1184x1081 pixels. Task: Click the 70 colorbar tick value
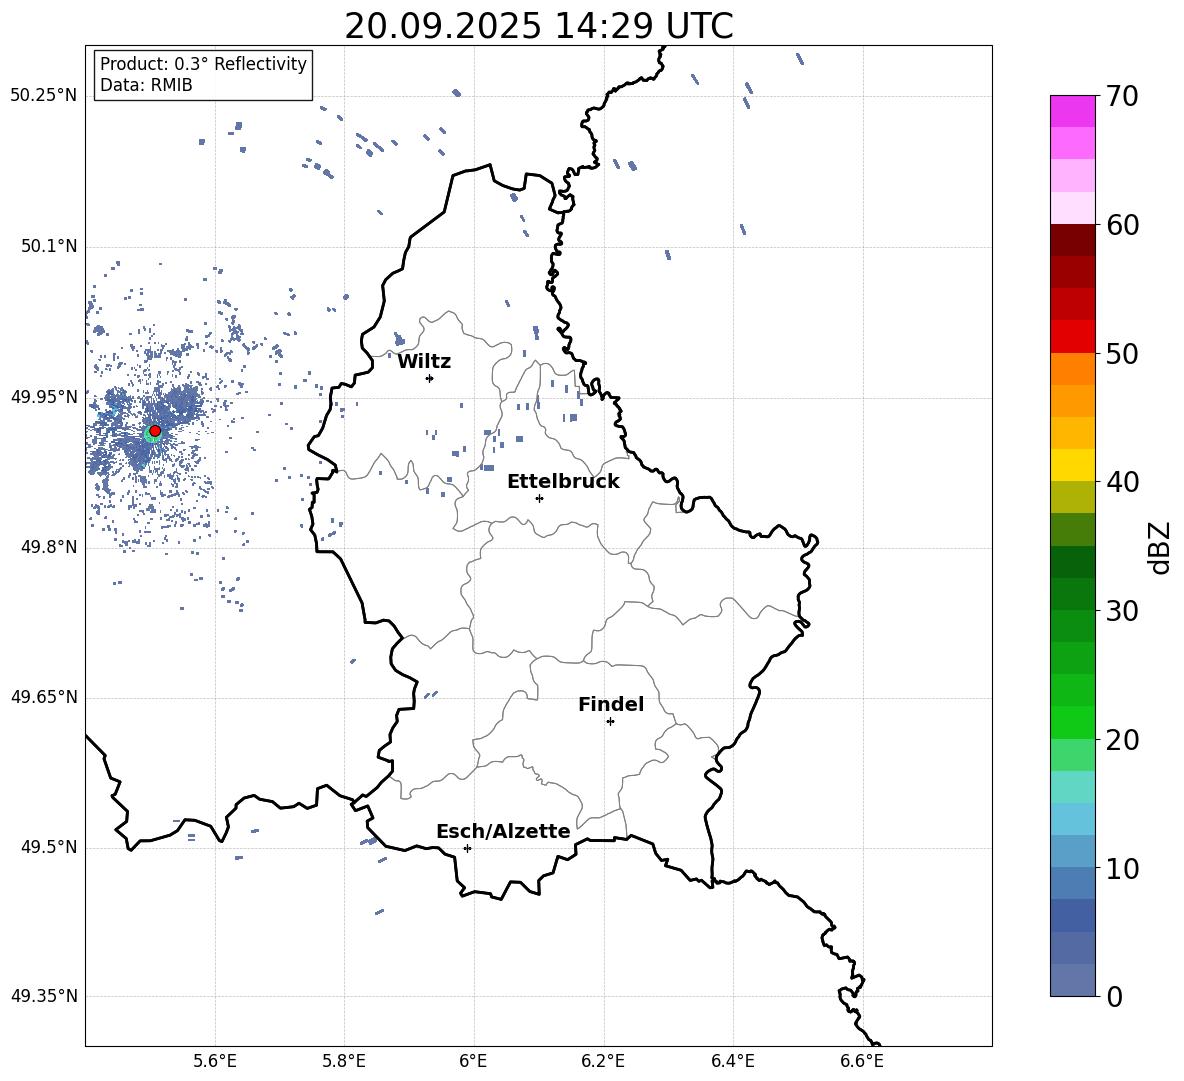click(x=1122, y=96)
